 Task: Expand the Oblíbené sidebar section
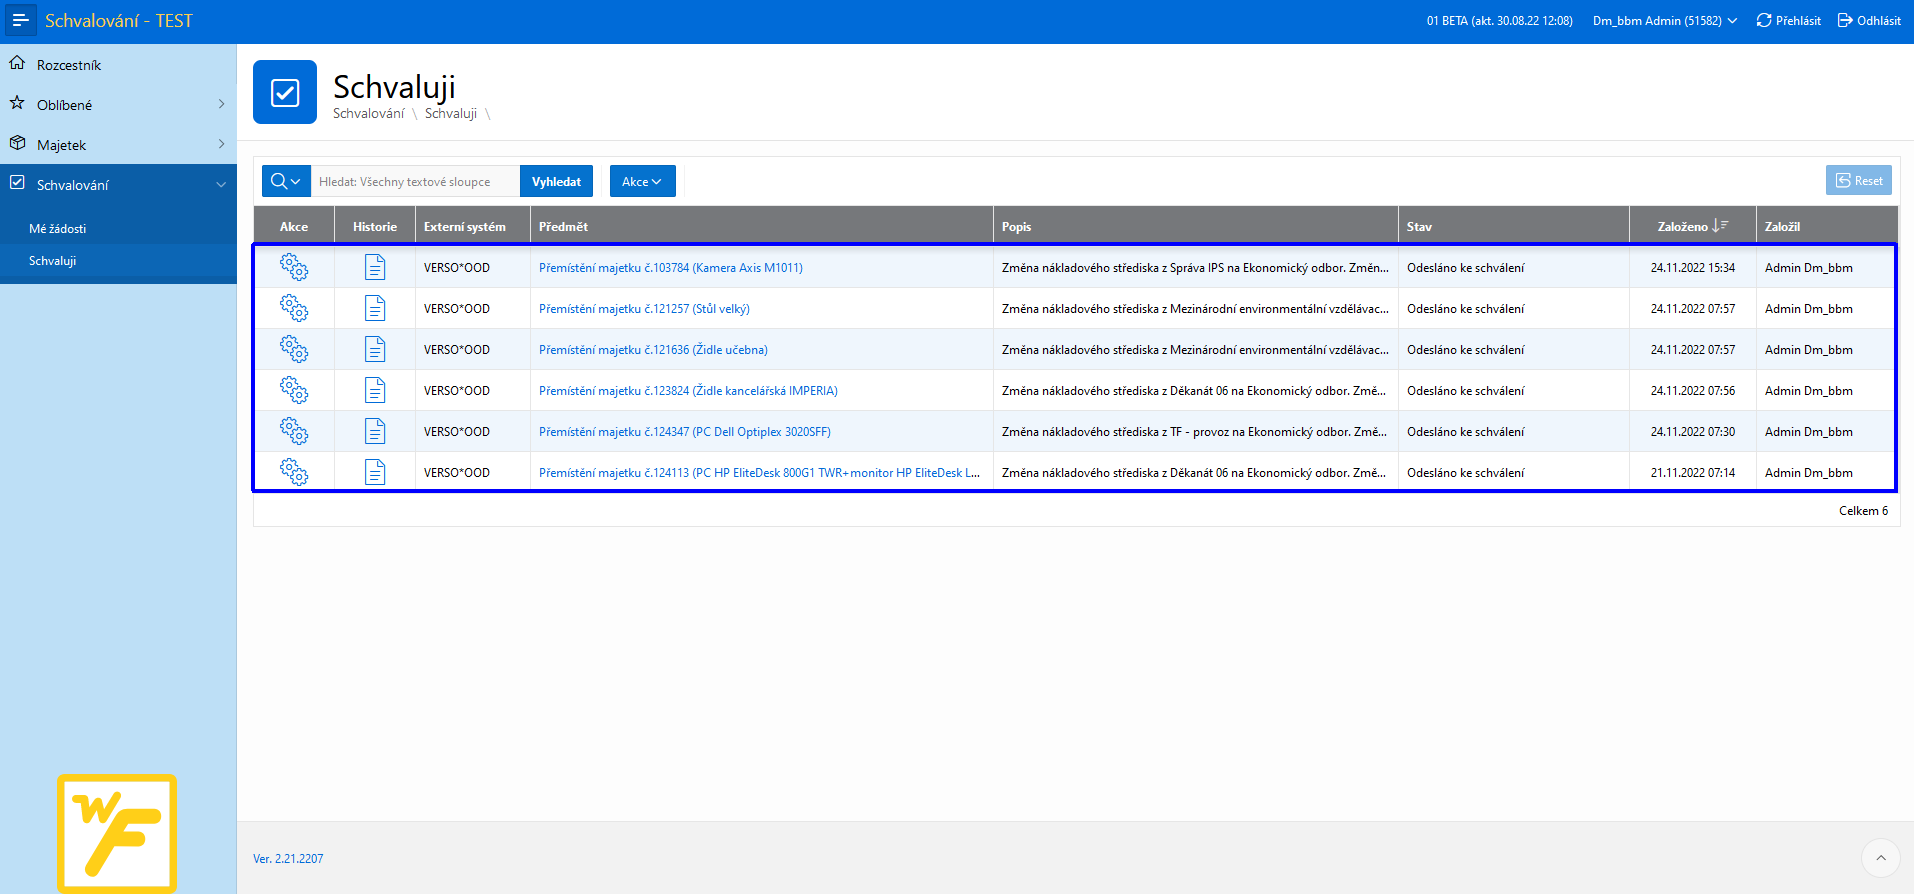coord(221,104)
